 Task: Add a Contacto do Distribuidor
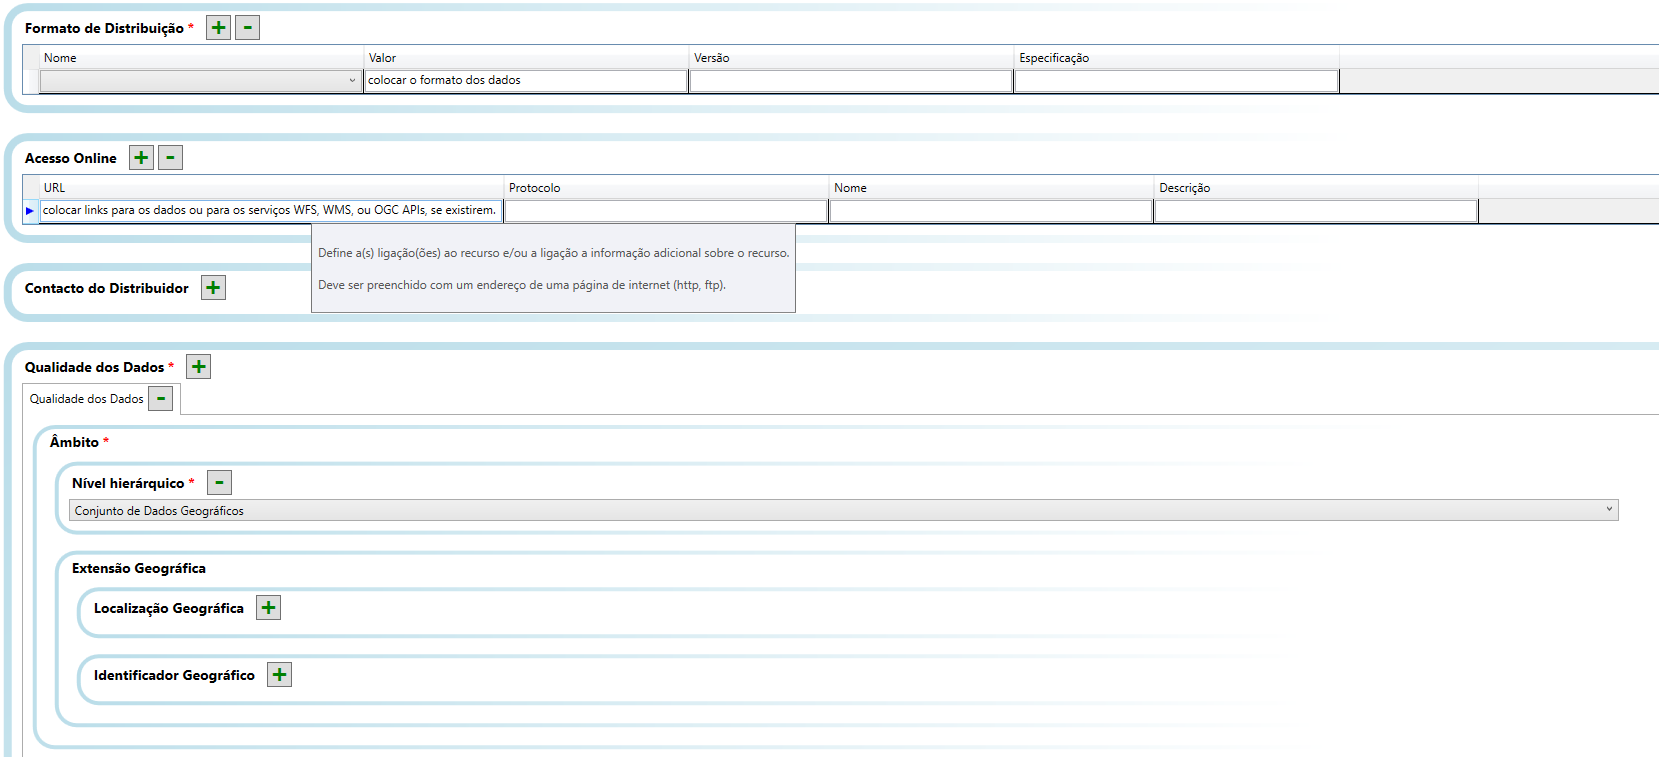(x=213, y=288)
